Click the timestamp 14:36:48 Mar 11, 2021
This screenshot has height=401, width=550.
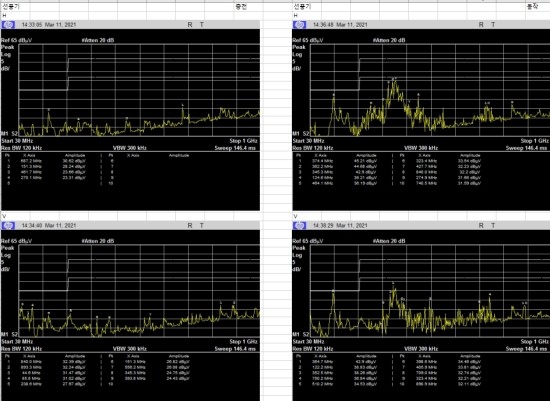[x=340, y=25]
